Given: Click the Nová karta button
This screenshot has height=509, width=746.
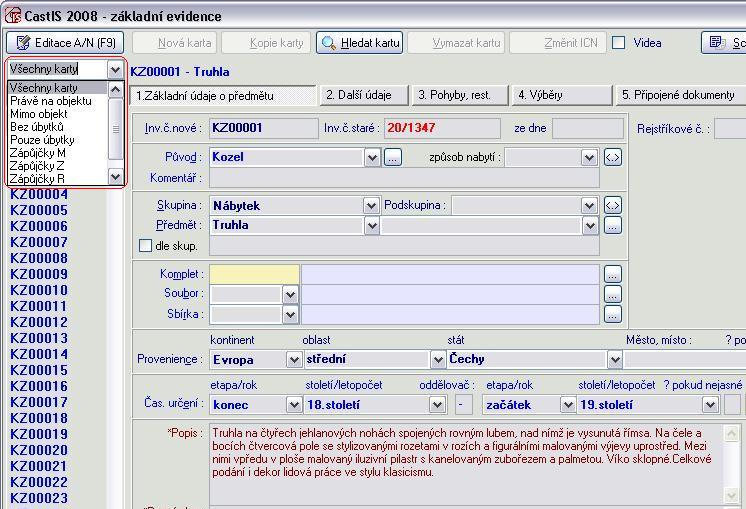Looking at the screenshot, I should [x=175, y=43].
